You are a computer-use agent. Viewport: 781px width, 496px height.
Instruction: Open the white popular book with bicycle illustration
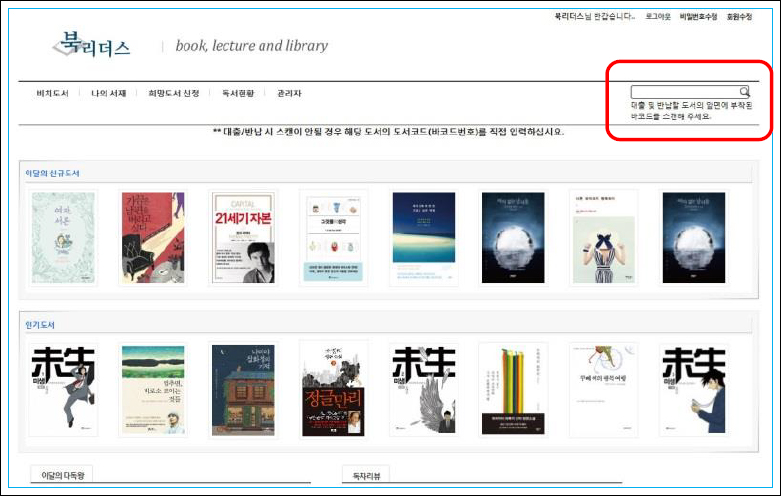(x=604, y=390)
